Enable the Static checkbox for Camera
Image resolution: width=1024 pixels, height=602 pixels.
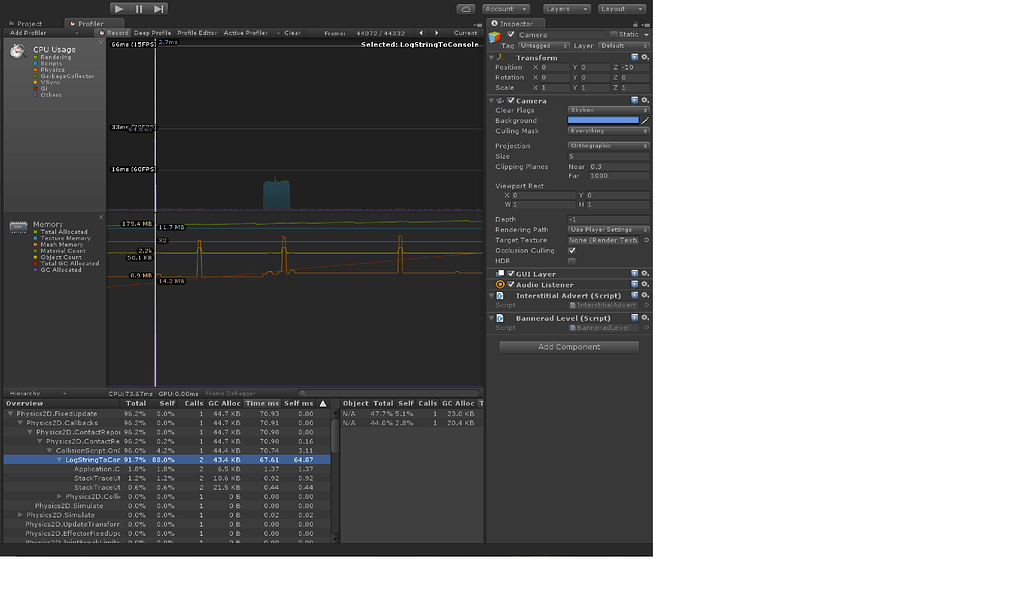613,34
